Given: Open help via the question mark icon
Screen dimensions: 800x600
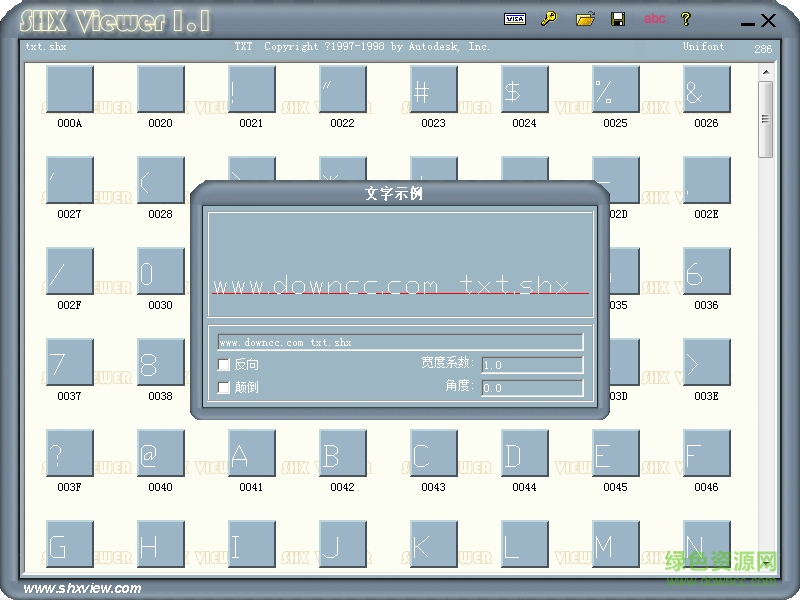Looking at the screenshot, I should pos(686,18).
